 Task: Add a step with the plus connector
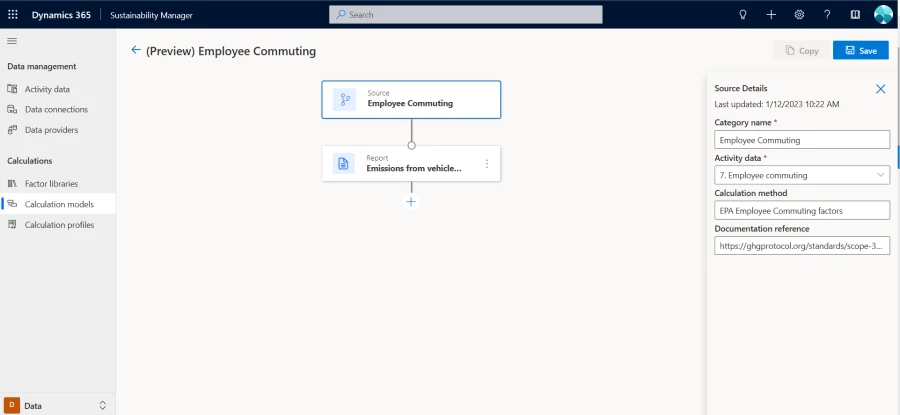(411, 202)
